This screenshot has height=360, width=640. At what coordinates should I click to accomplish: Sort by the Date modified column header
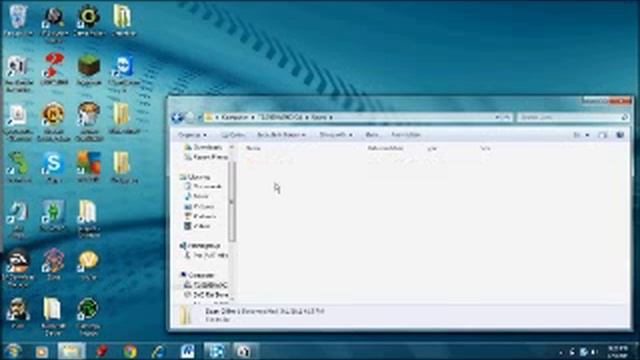(x=385, y=148)
